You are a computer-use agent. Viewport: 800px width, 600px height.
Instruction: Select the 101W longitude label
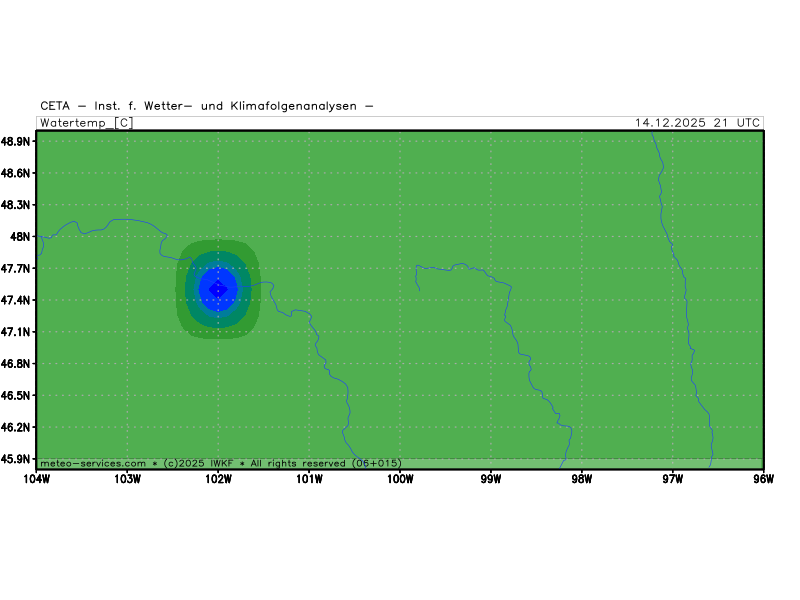tap(309, 478)
